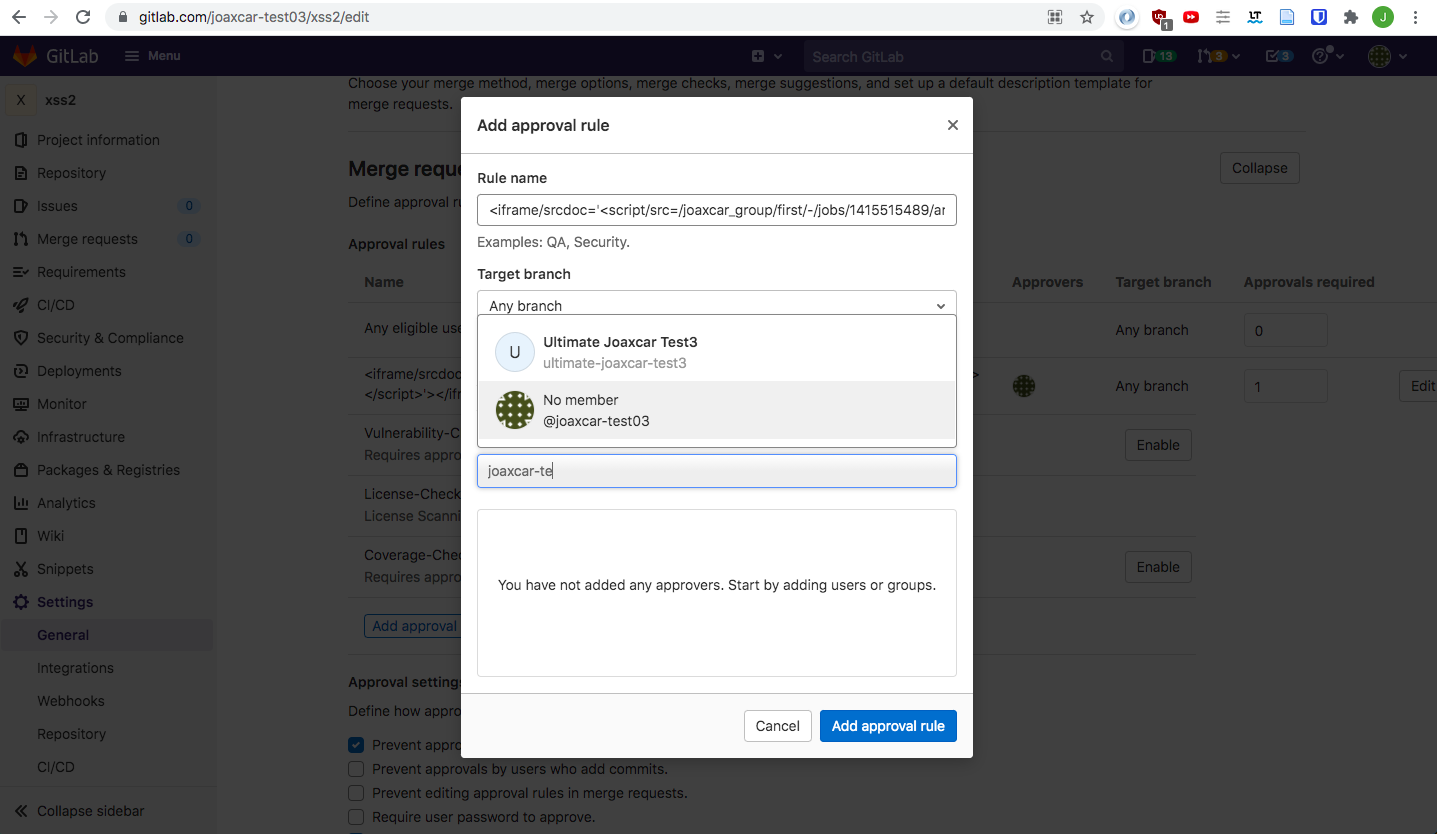Screen dimensions: 1437x834
Task: Enable the Coverage-Check rule
Action: pos(1158,567)
